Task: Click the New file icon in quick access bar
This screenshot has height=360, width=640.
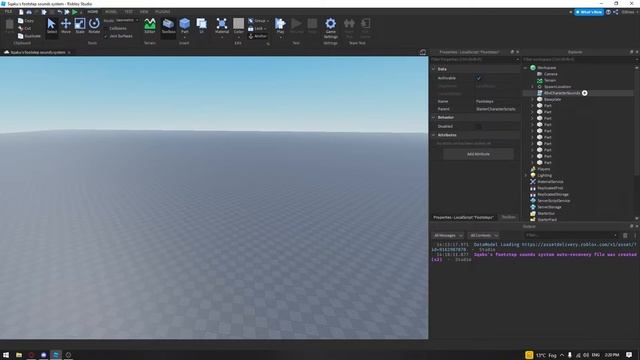Action: [21, 12]
